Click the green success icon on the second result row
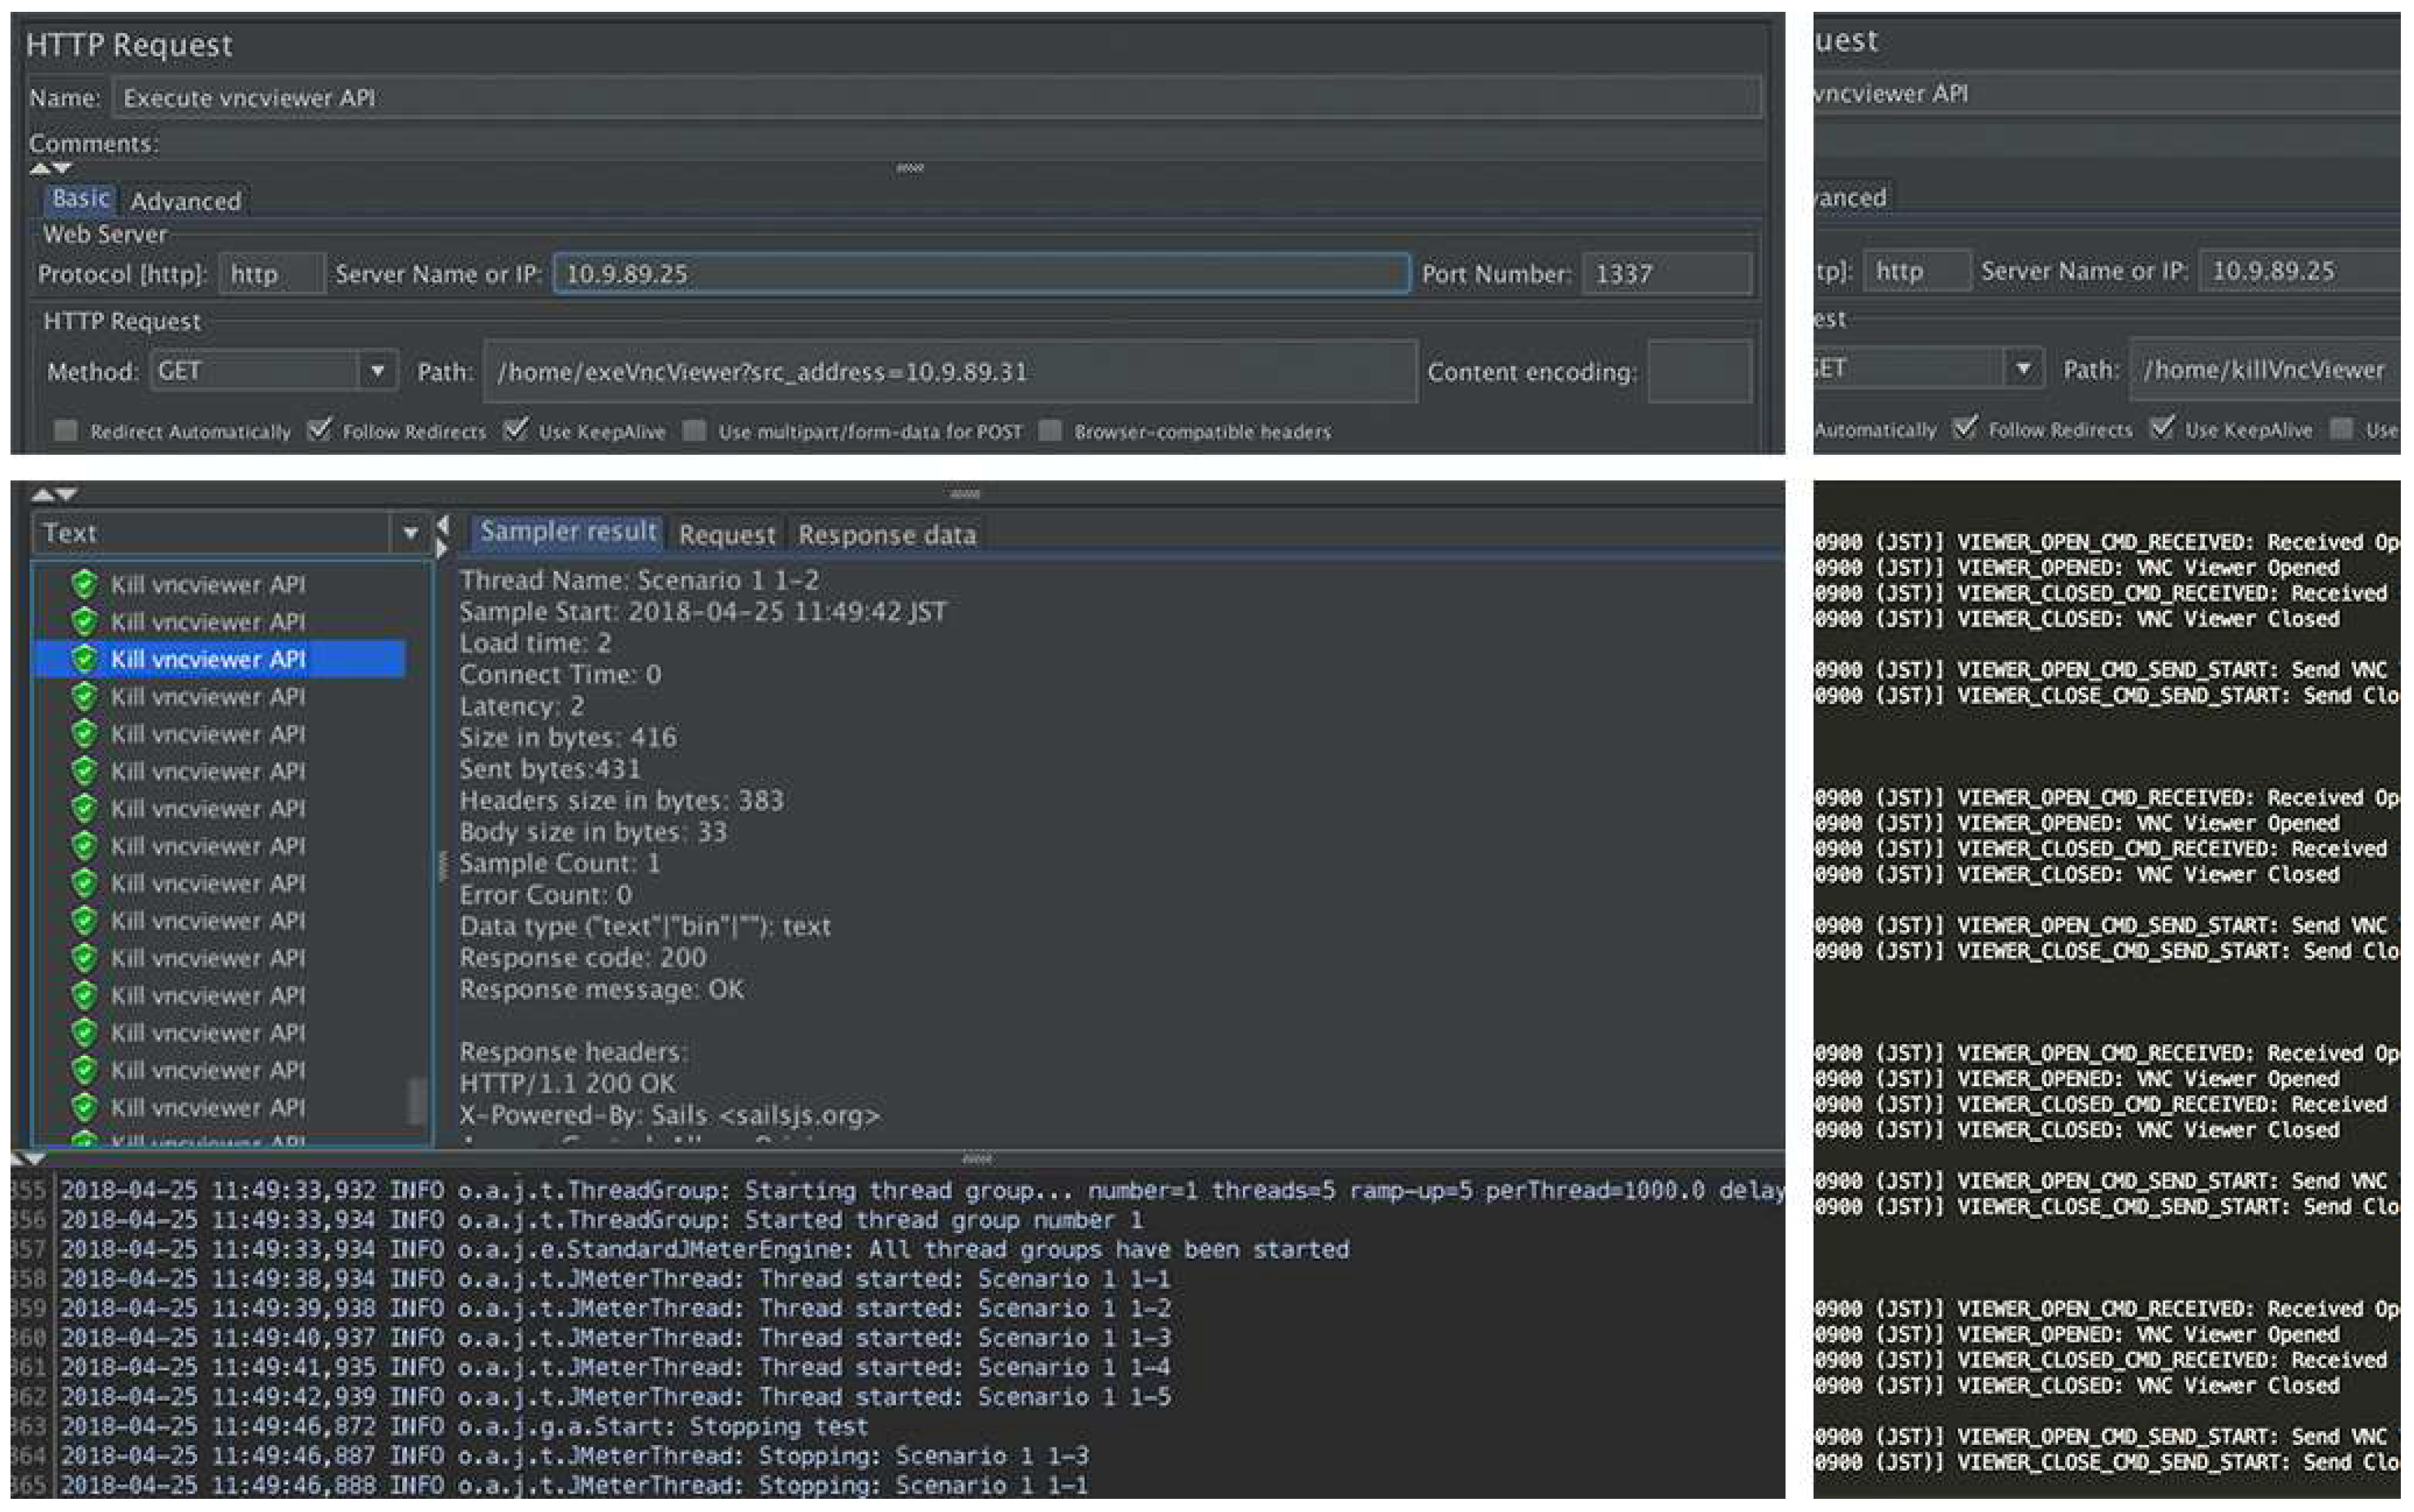2414x1512 pixels. (85, 621)
